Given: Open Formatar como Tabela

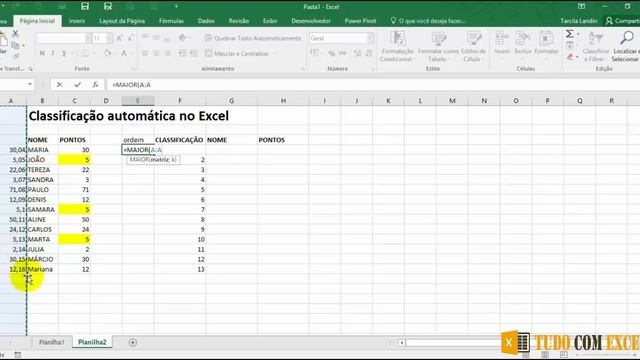Looking at the screenshot, I should pos(438,47).
